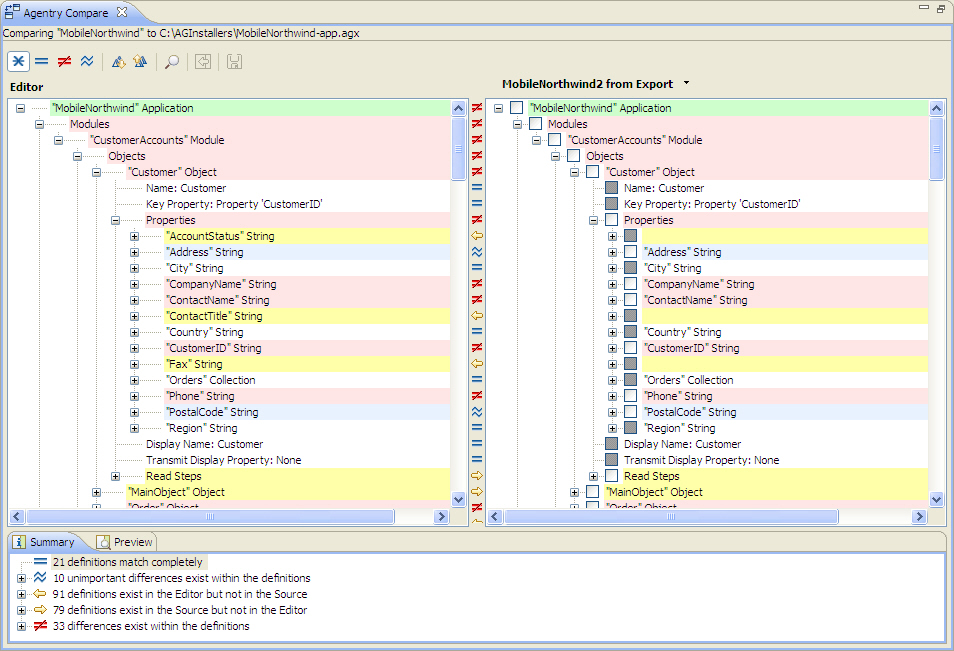The height and width of the screenshot is (651, 954).
Task: Expand the 33 differences summary item
Action: (21, 626)
